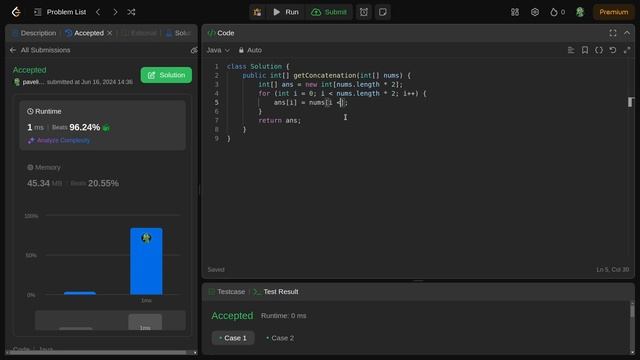Pick a random problem shuffle icon
This screenshot has width=640, height=360.
point(131,12)
